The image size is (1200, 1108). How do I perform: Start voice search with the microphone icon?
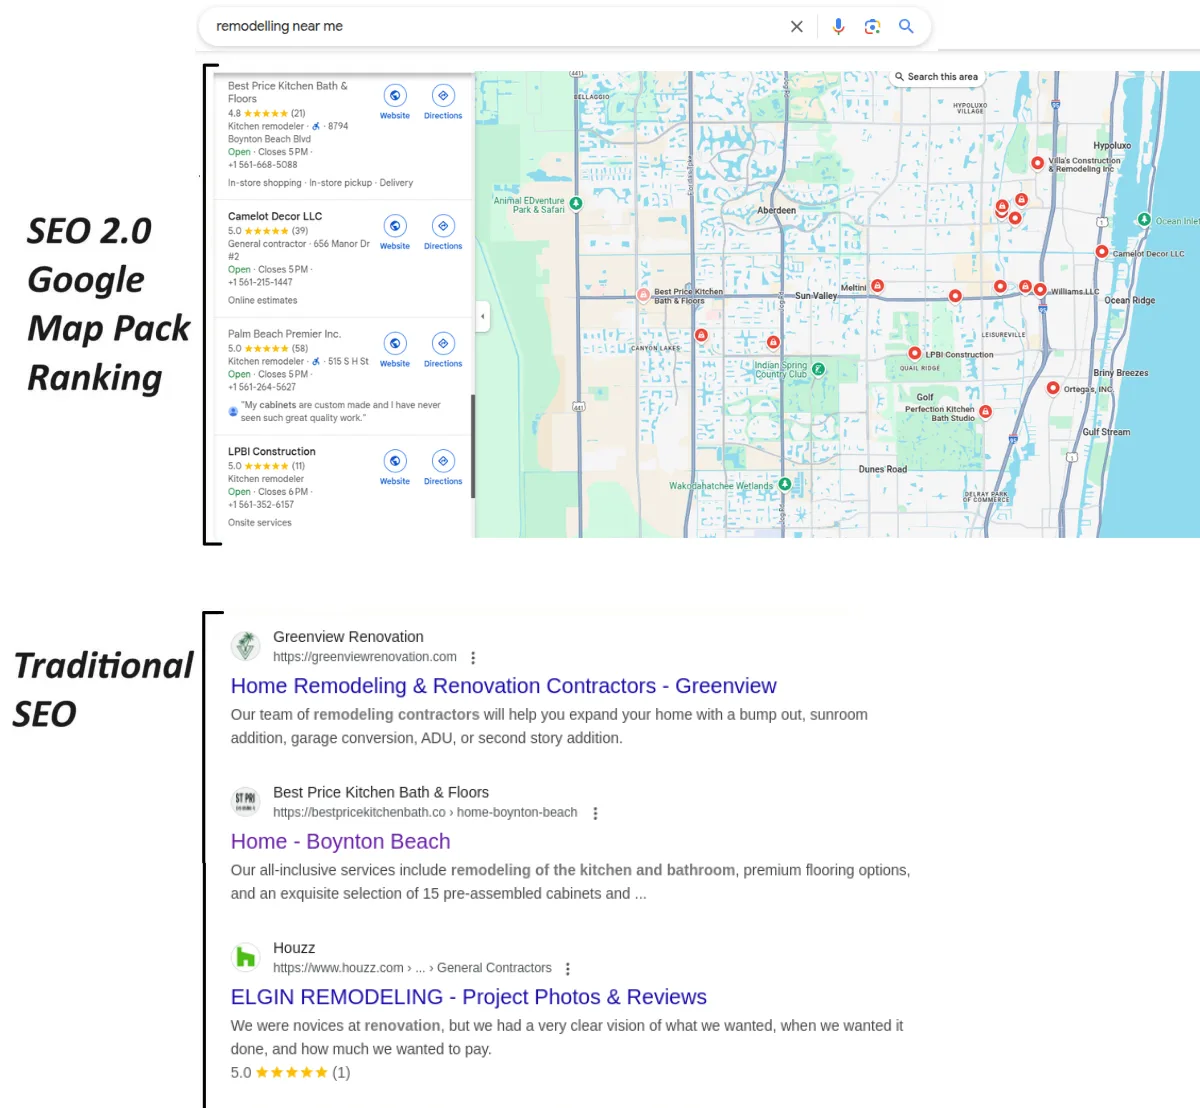[x=839, y=27]
